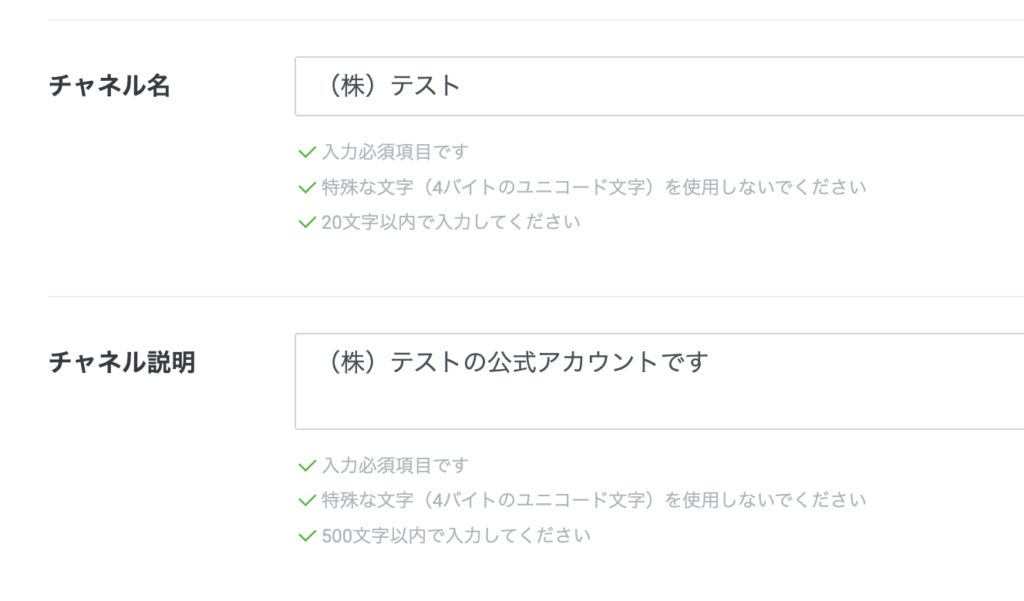Click the チャネル説明 field label
1024x601 pixels.
[x=122, y=363]
